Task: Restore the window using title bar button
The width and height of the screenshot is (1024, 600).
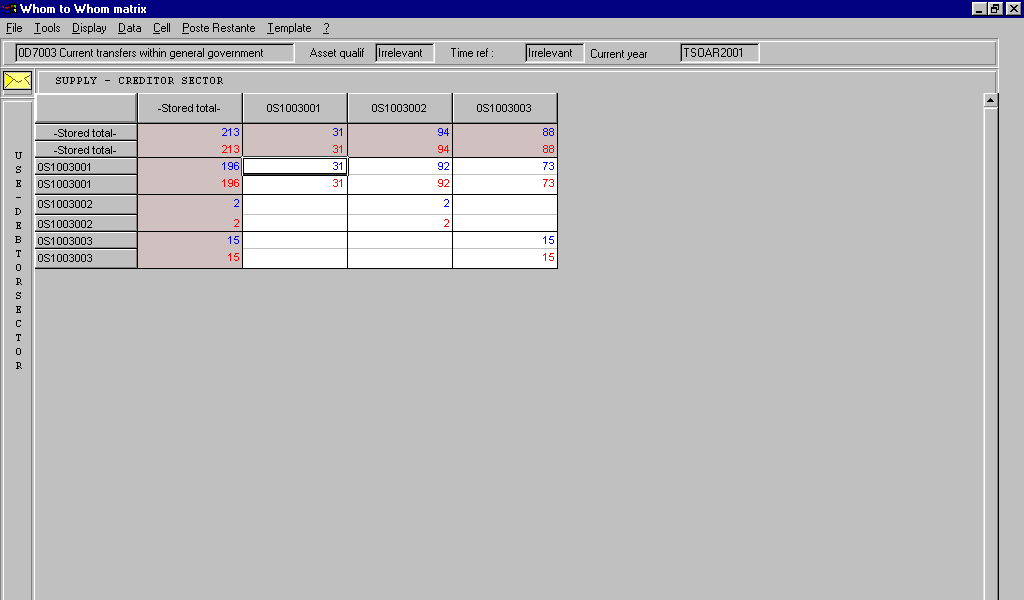Action: click(x=995, y=9)
